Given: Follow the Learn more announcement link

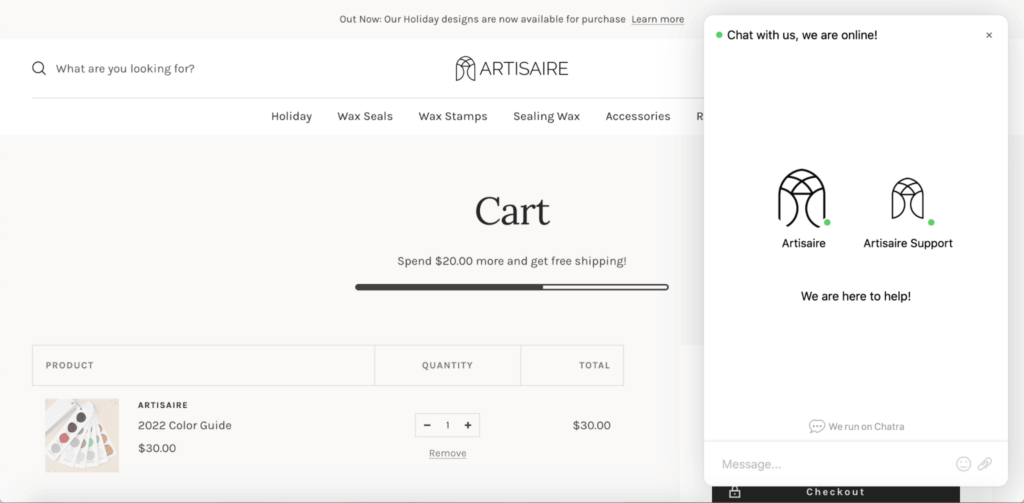Looking at the screenshot, I should pos(657,19).
